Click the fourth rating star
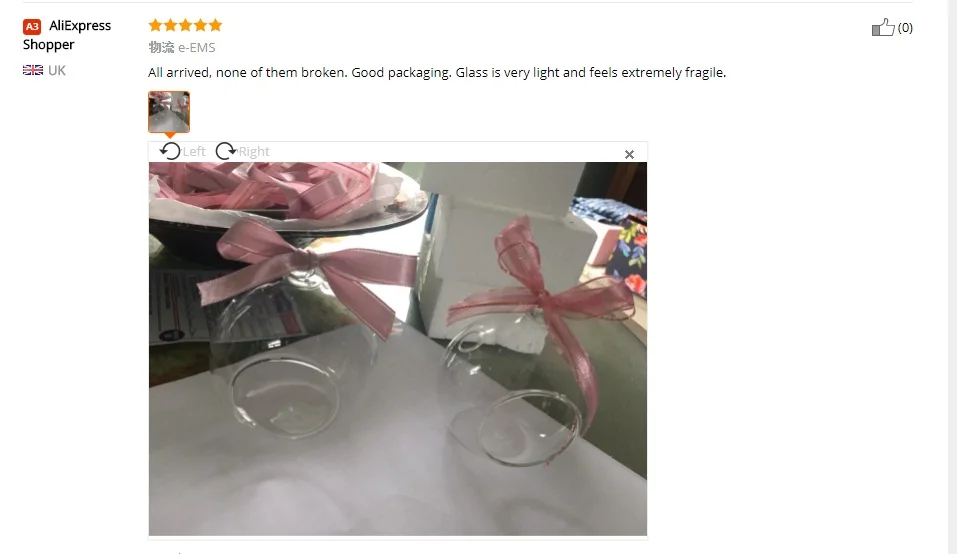Image resolution: width=957 pixels, height=554 pixels. (x=200, y=25)
